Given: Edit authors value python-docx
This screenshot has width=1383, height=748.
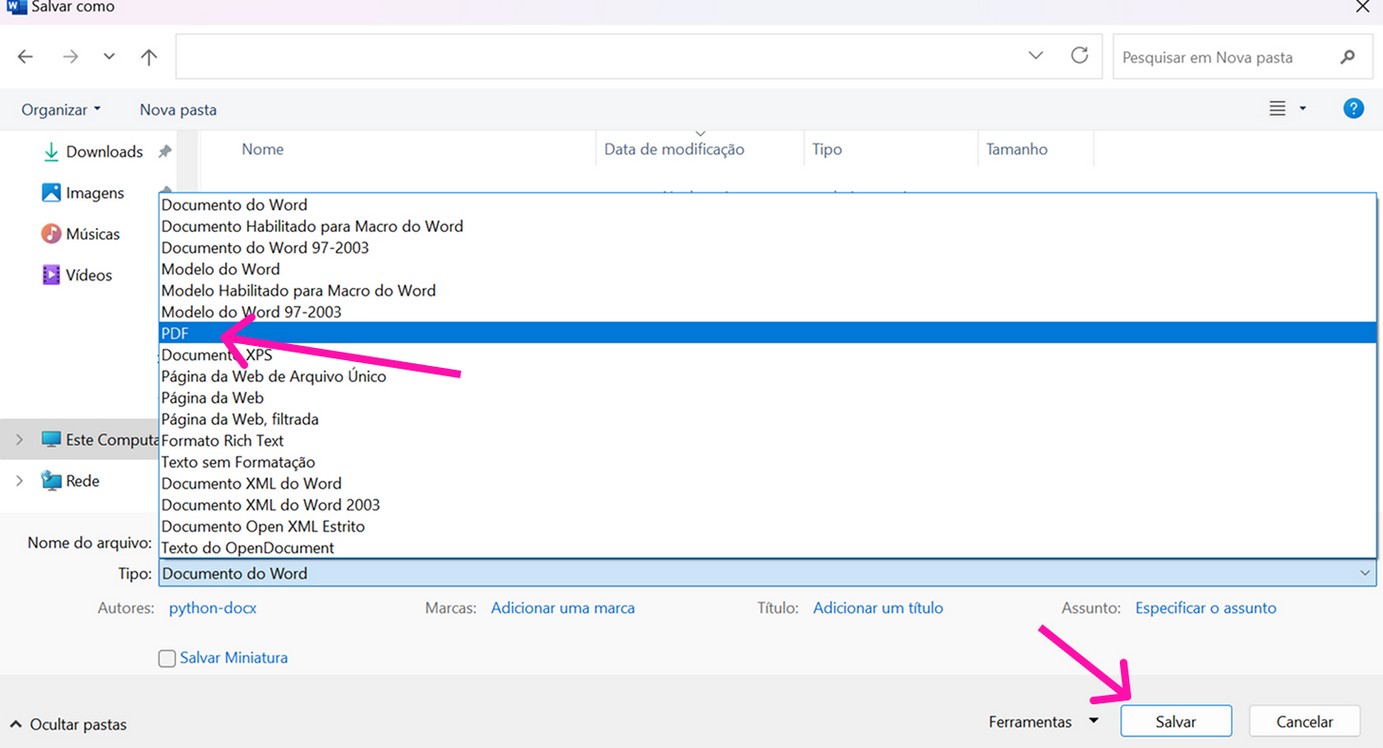Looking at the screenshot, I should [x=213, y=608].
